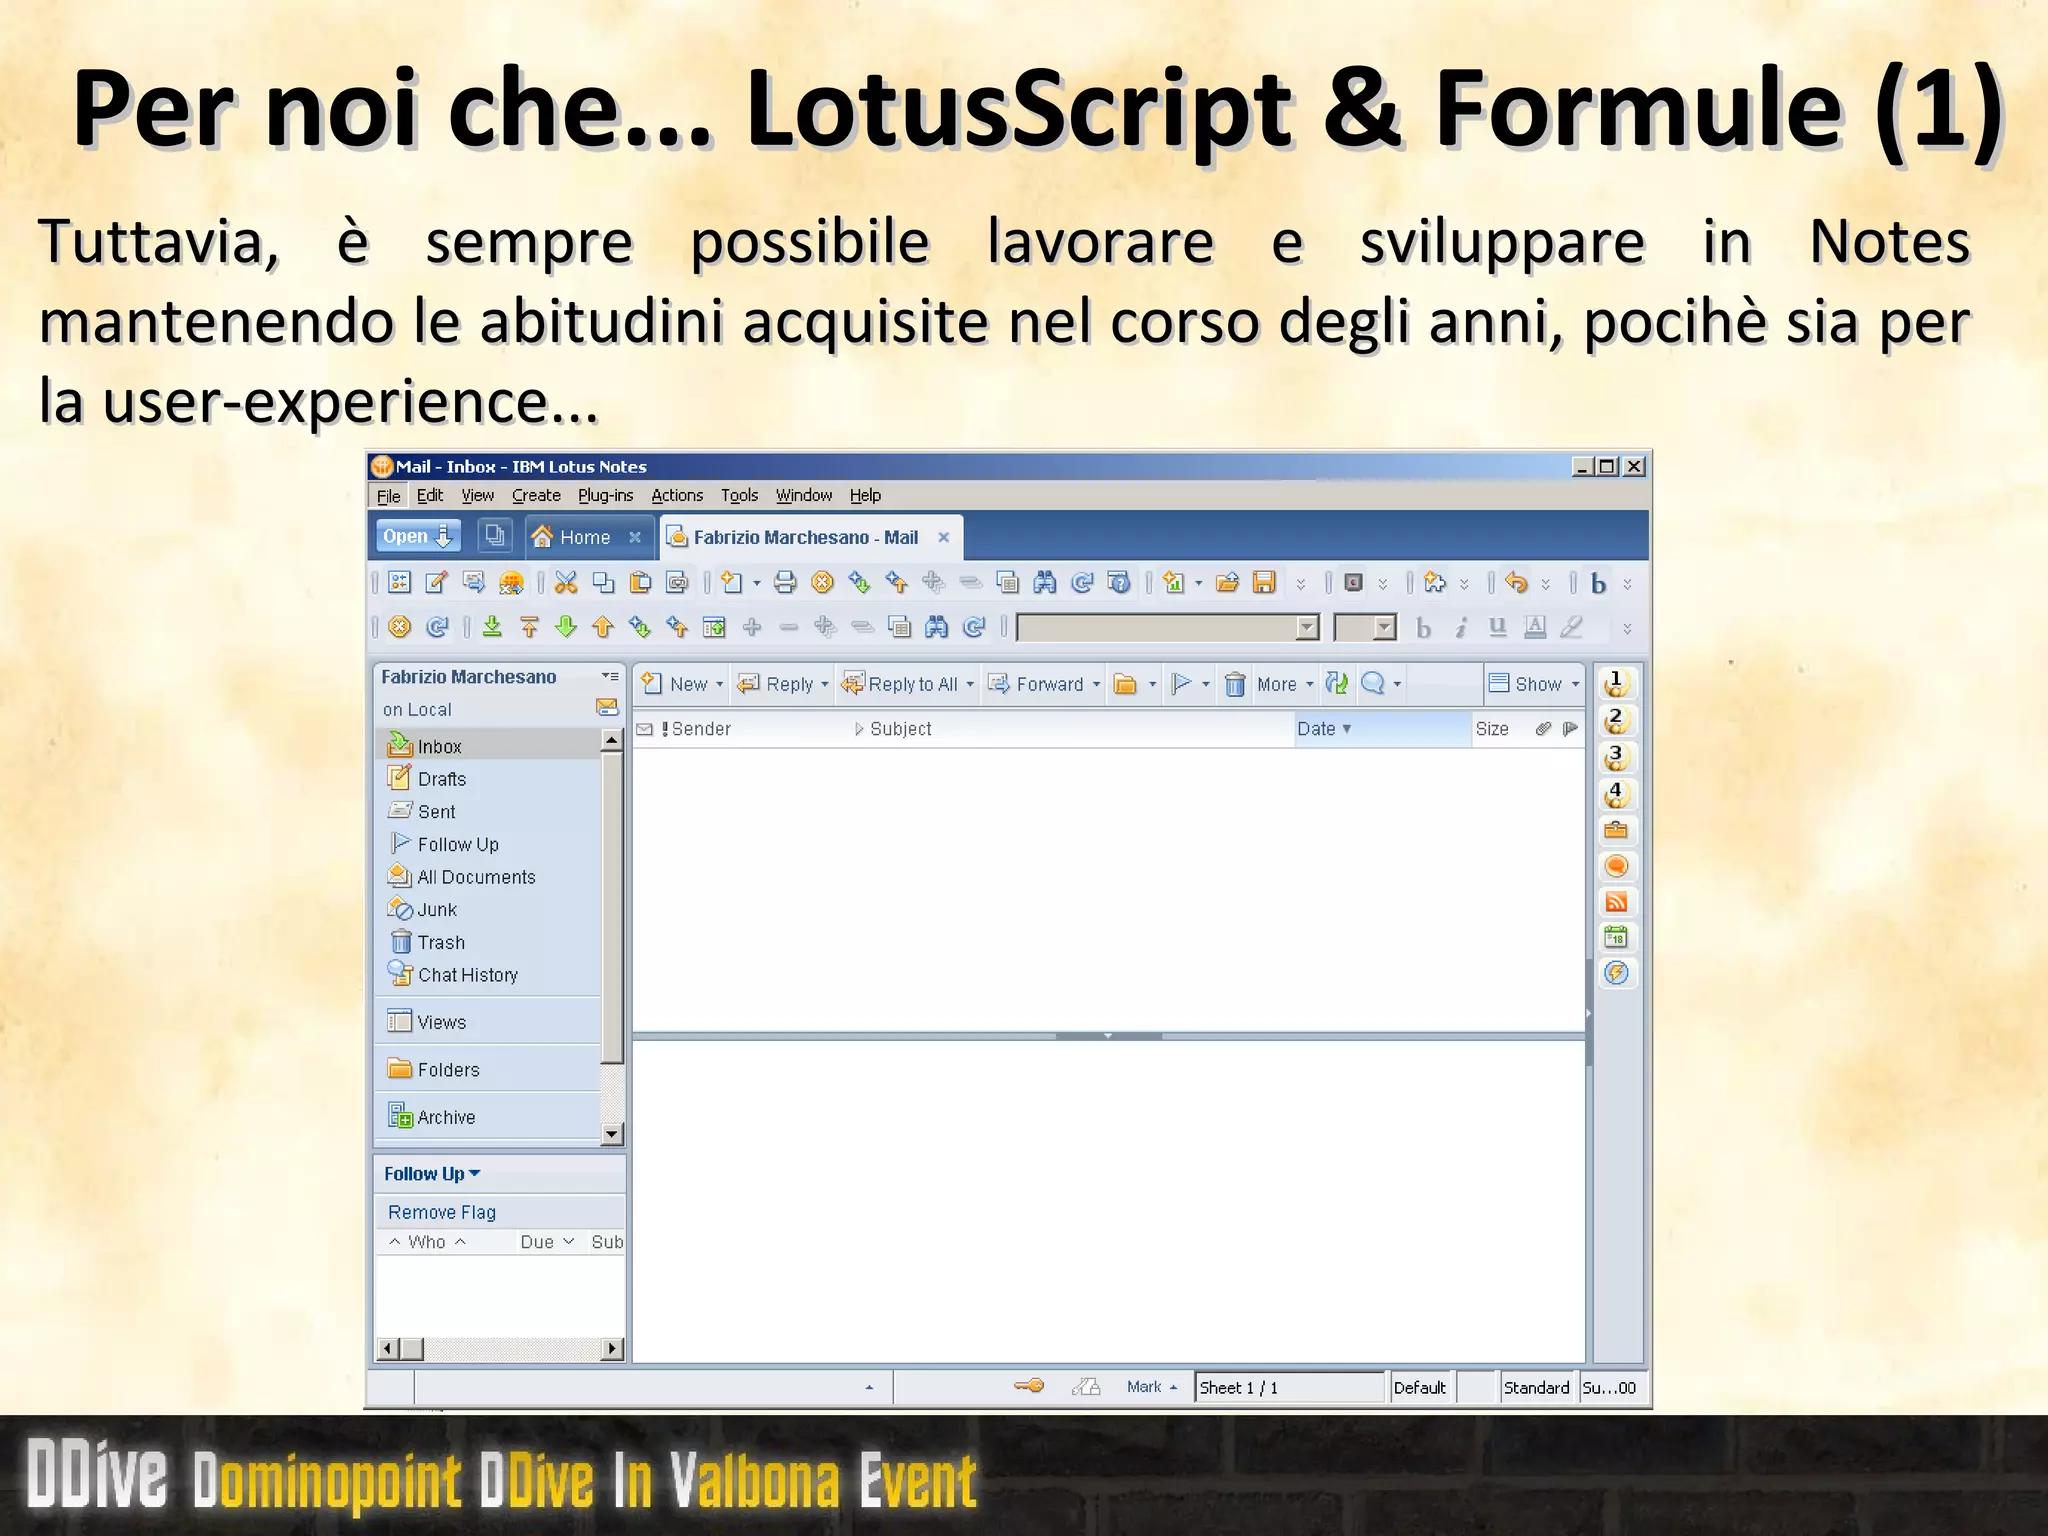Open navigator options menu beside Fabrizio Marchesano
This screenshot has height=1536, width=2048.
click(609, 676)
